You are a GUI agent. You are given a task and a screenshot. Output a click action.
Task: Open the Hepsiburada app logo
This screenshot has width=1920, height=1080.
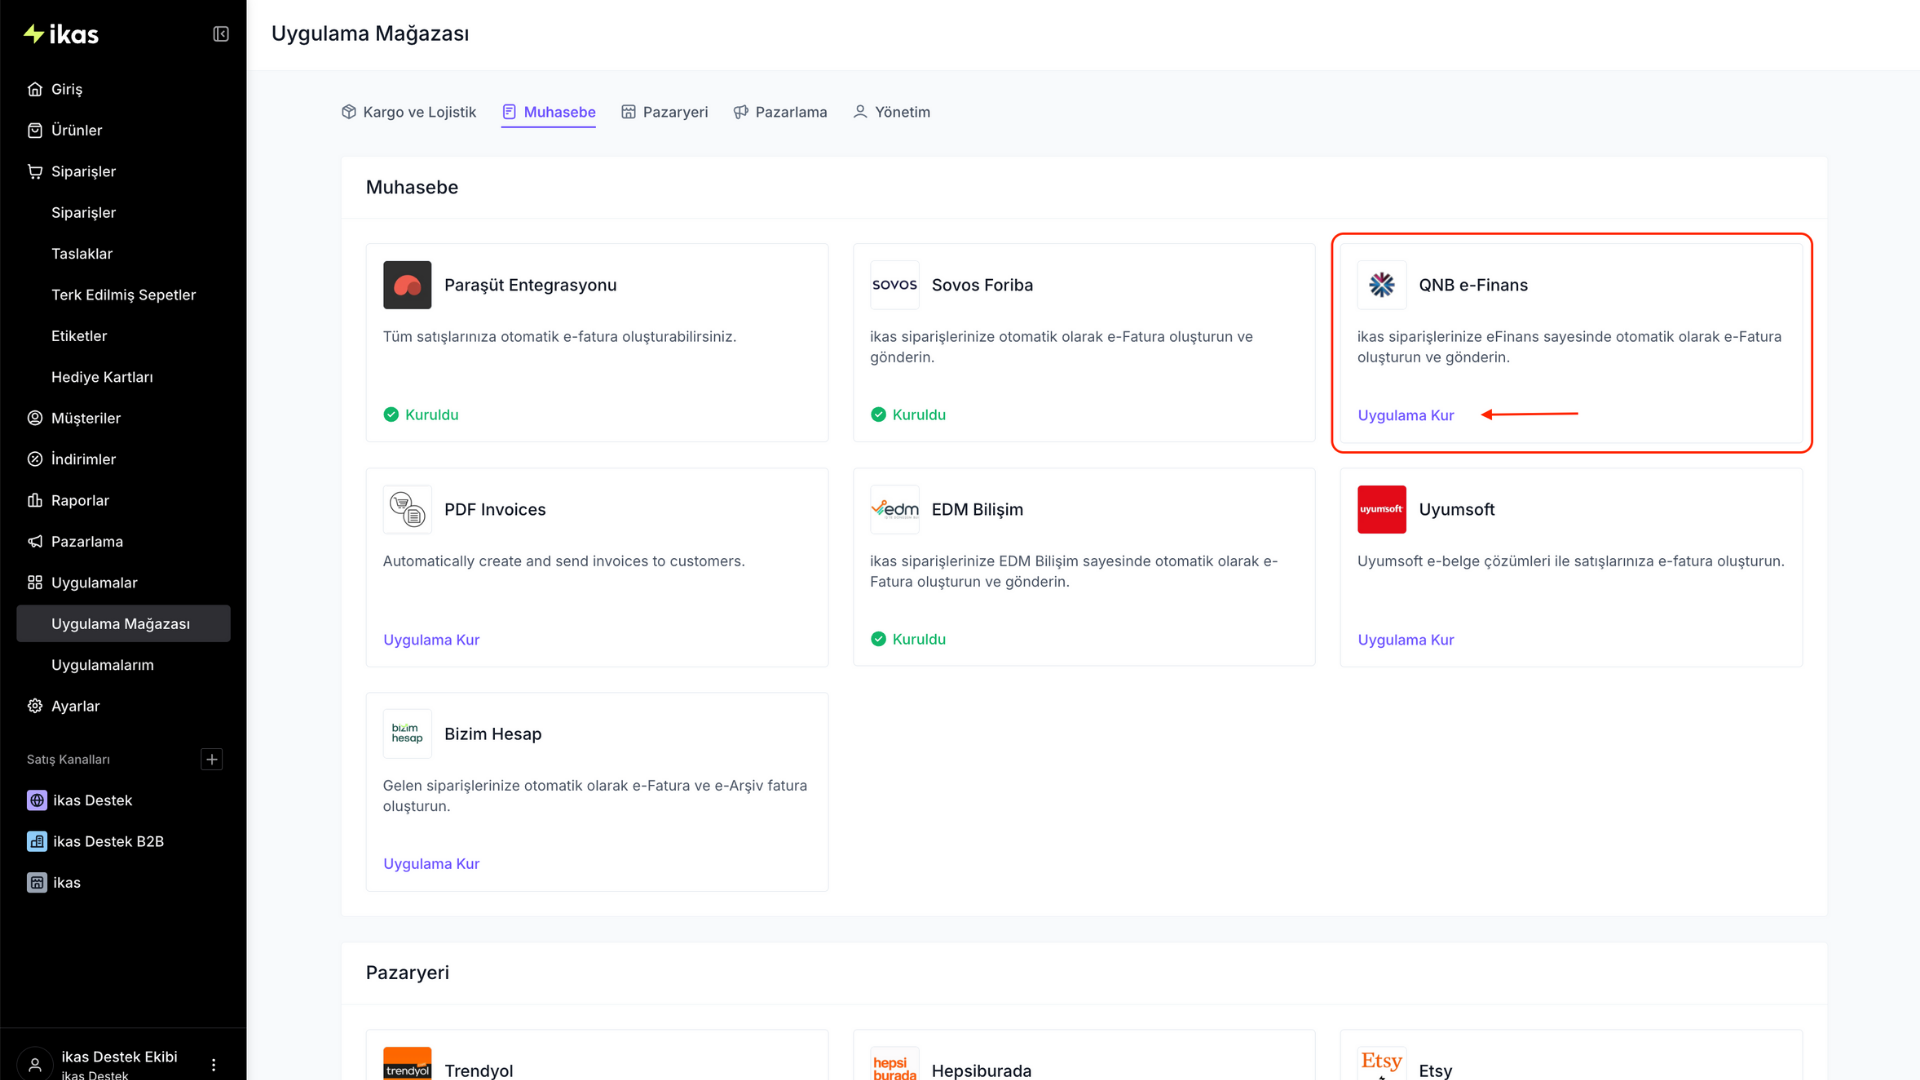(894, 1064)
